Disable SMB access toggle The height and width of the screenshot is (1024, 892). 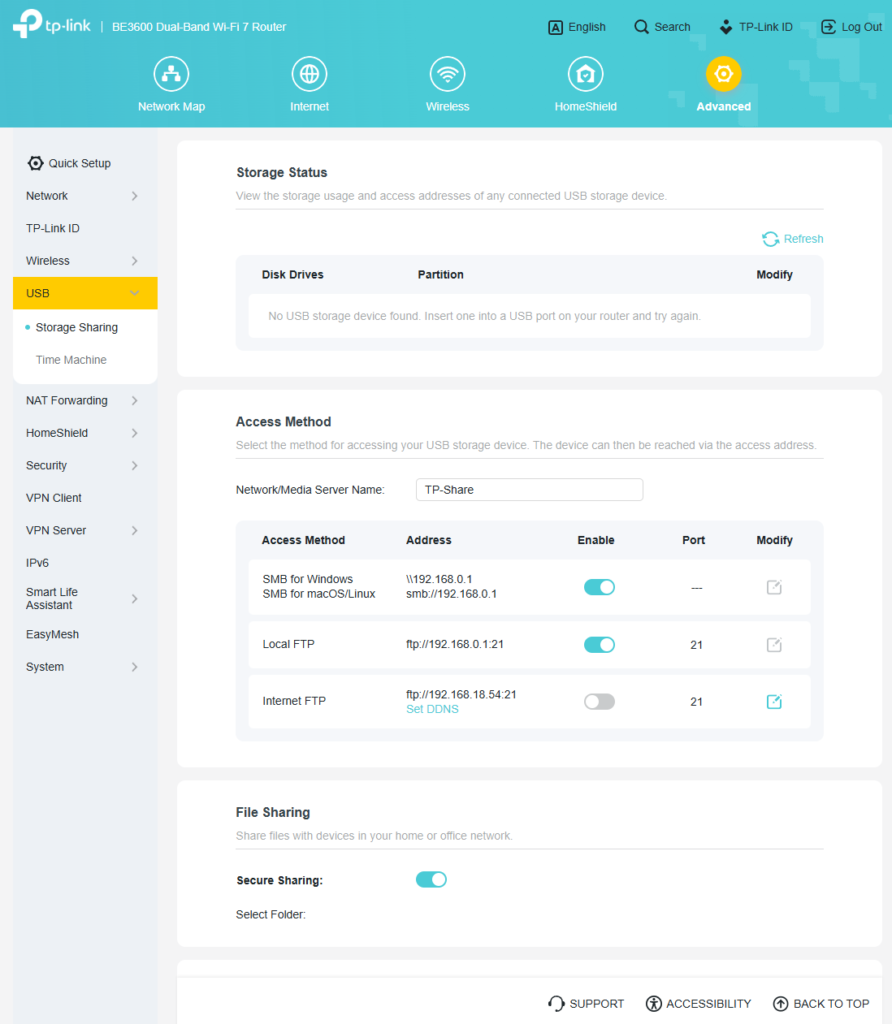pos(599,587)
